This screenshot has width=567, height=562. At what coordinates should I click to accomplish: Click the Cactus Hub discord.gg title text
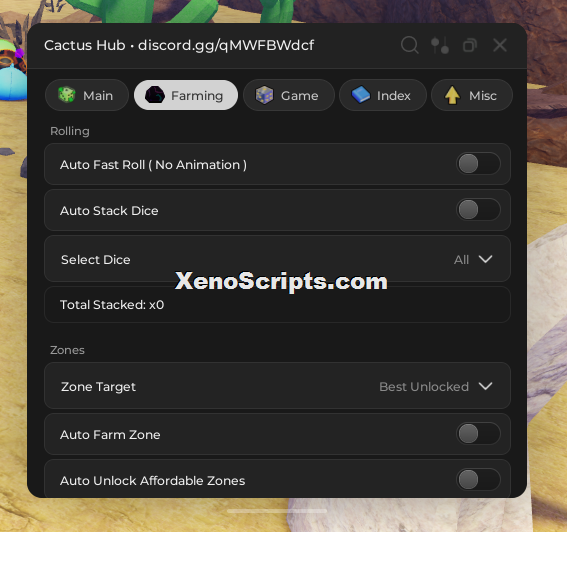(x=179, y=46)
